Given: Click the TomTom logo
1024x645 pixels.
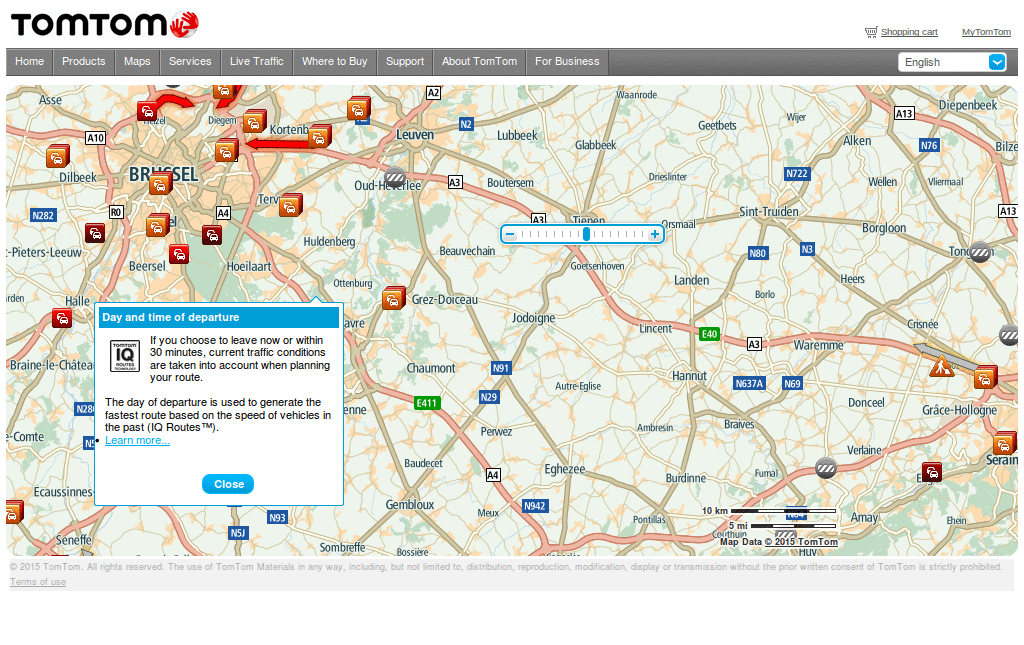Looking at the screenshot, I should pos(104,25).
